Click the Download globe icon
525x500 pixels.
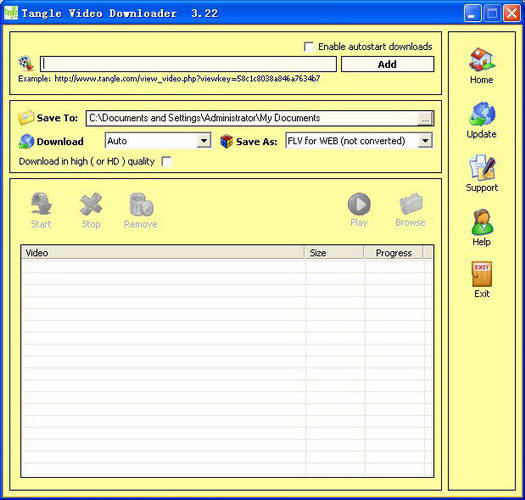click(x=26, y=141)
